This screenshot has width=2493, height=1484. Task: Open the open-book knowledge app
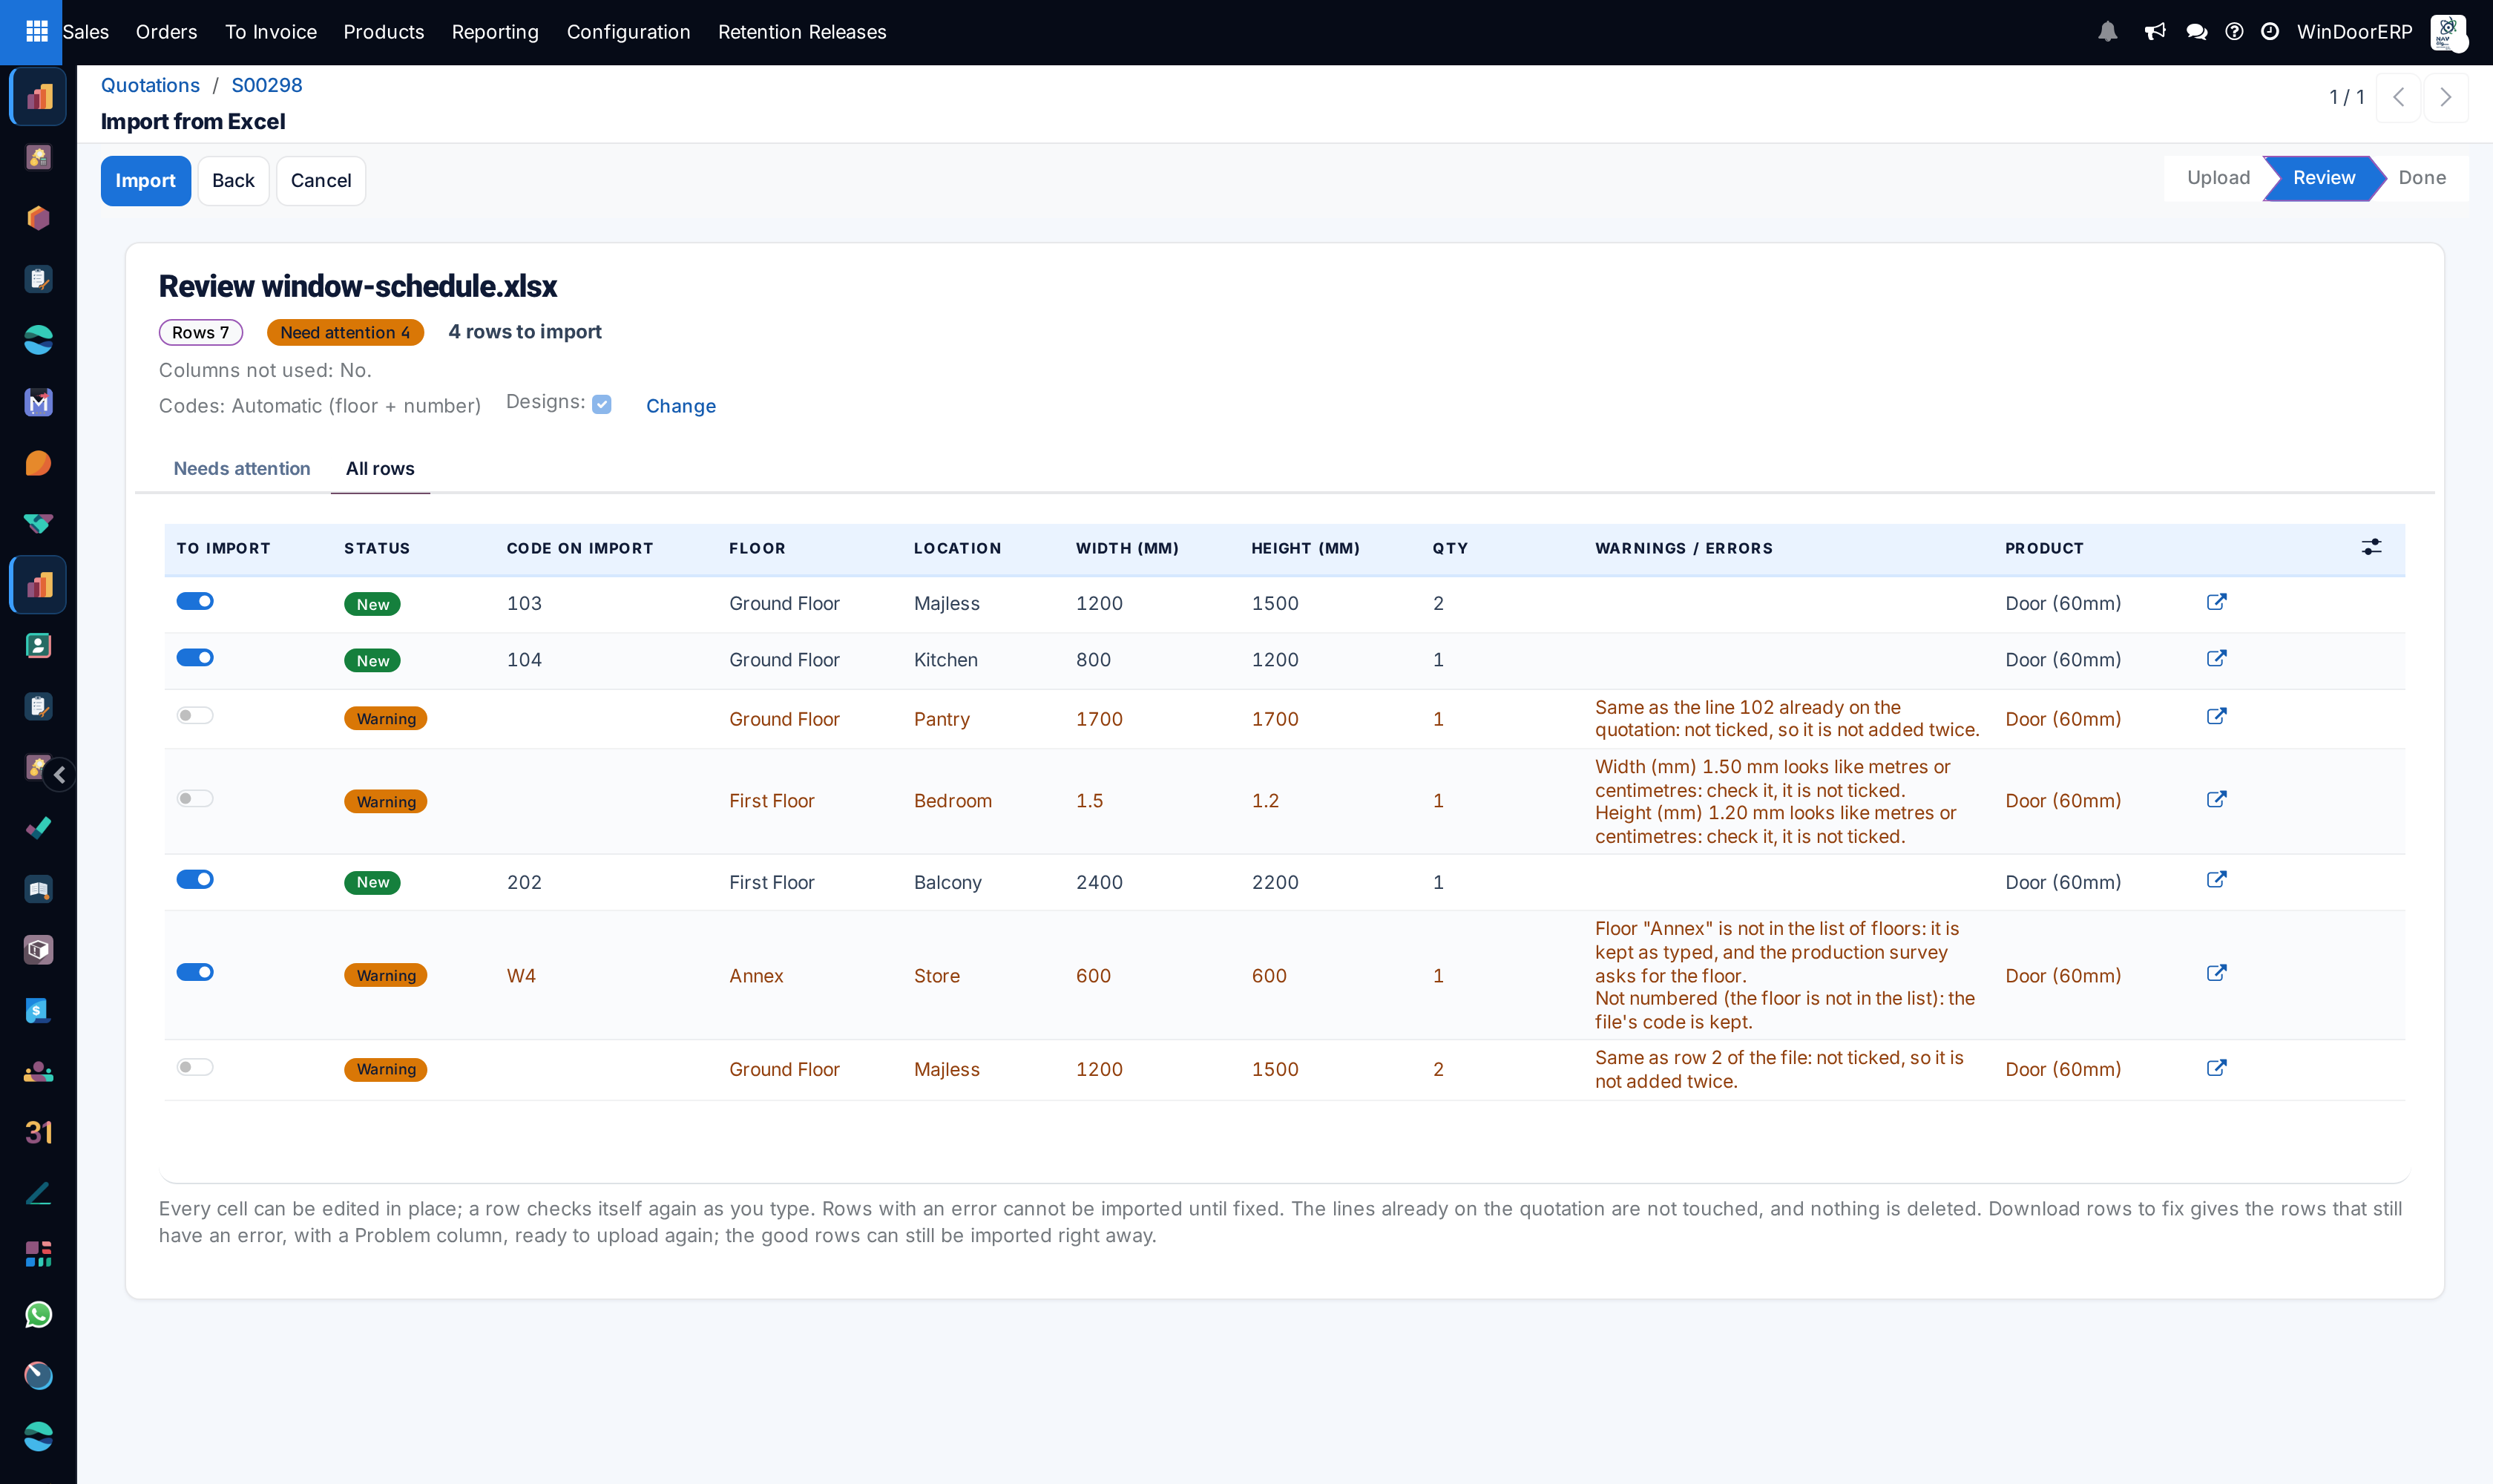[x=38, y=889]
